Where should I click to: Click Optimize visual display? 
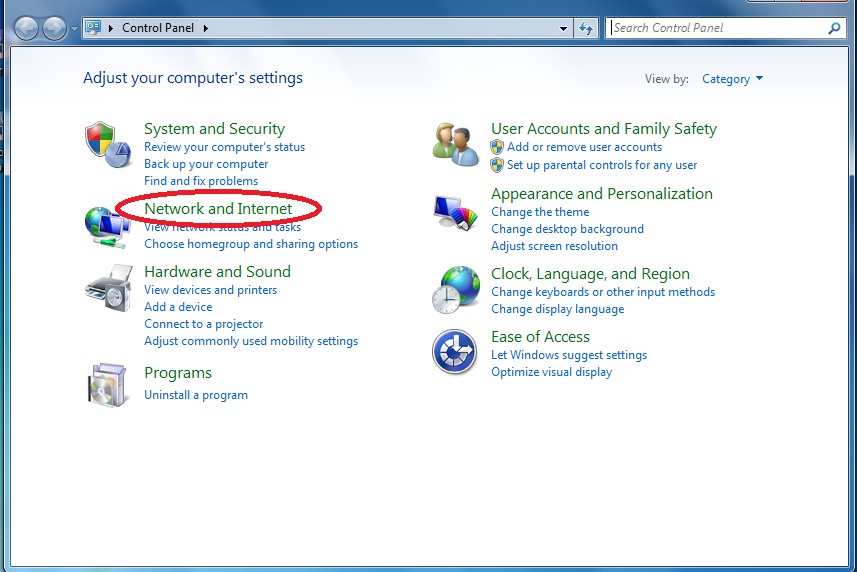(x=551, y=371)
